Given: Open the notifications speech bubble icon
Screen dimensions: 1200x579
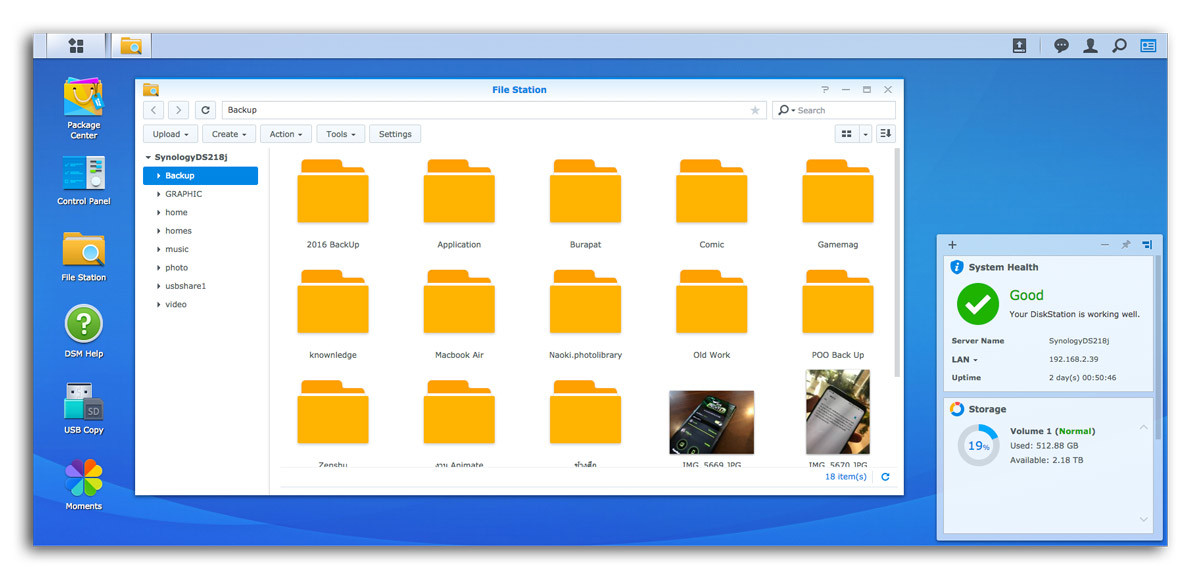Looking at the screenshot, I should pos(1061,46).
